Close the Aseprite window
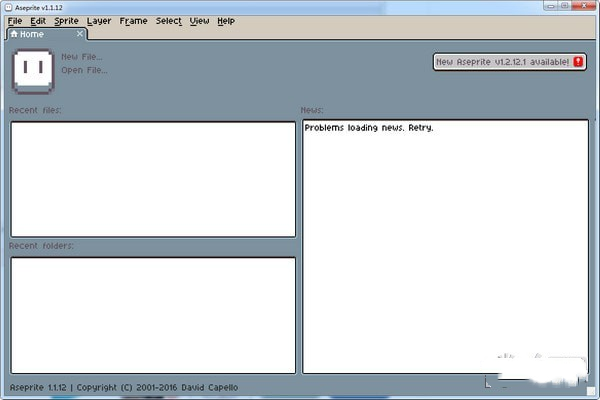The image size is (600, 400). coord(584,6)
